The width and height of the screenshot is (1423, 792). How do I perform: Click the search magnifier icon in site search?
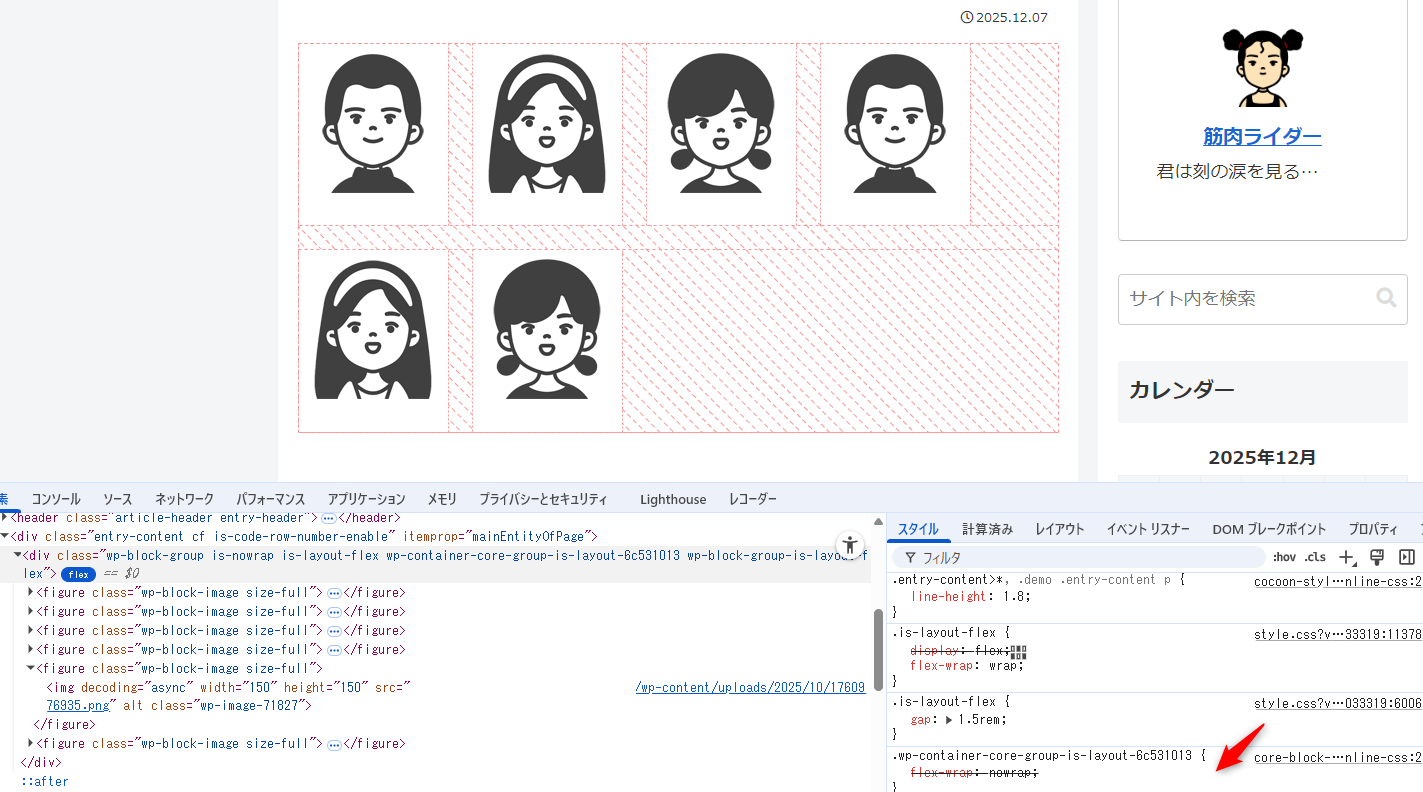[x=1385, y=298]
